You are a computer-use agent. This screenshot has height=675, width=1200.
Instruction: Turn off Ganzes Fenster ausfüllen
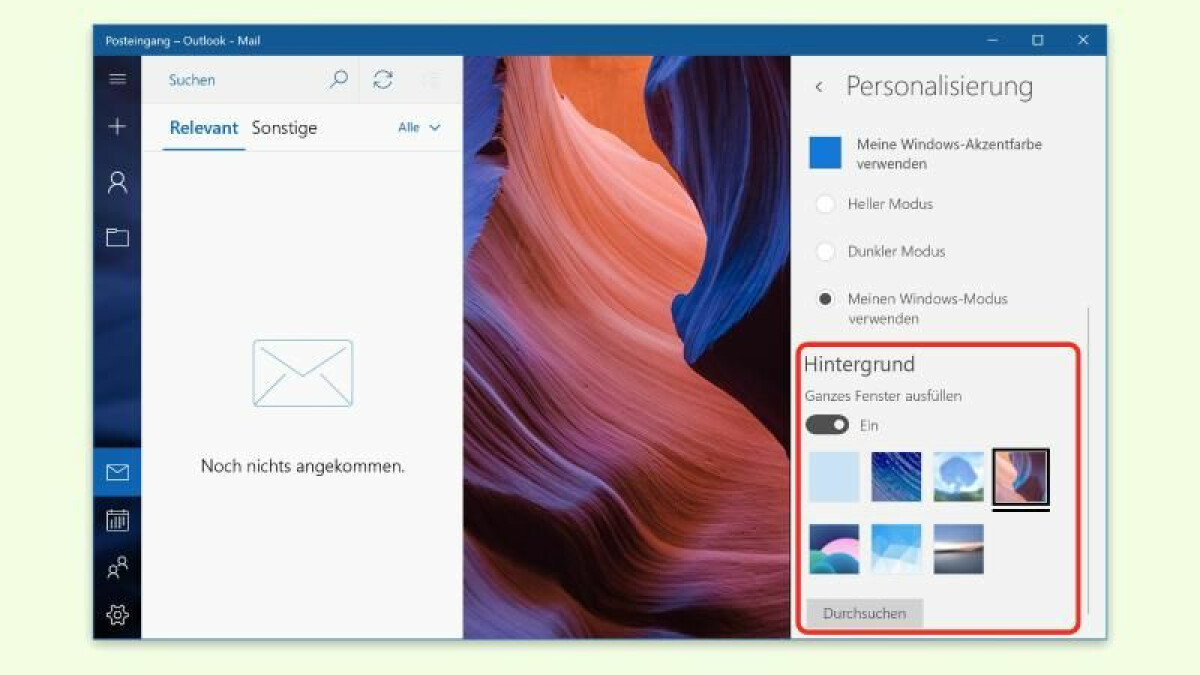828,424
